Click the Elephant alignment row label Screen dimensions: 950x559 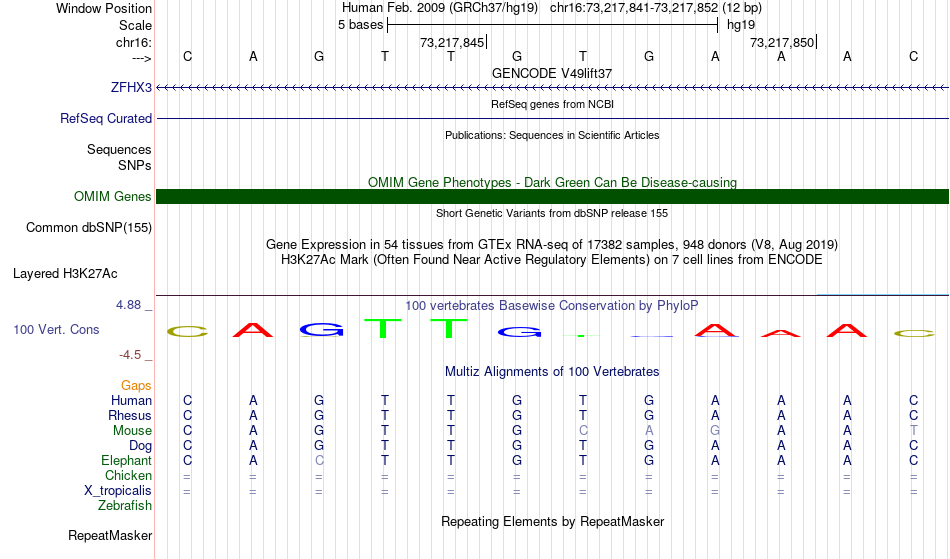126,460
